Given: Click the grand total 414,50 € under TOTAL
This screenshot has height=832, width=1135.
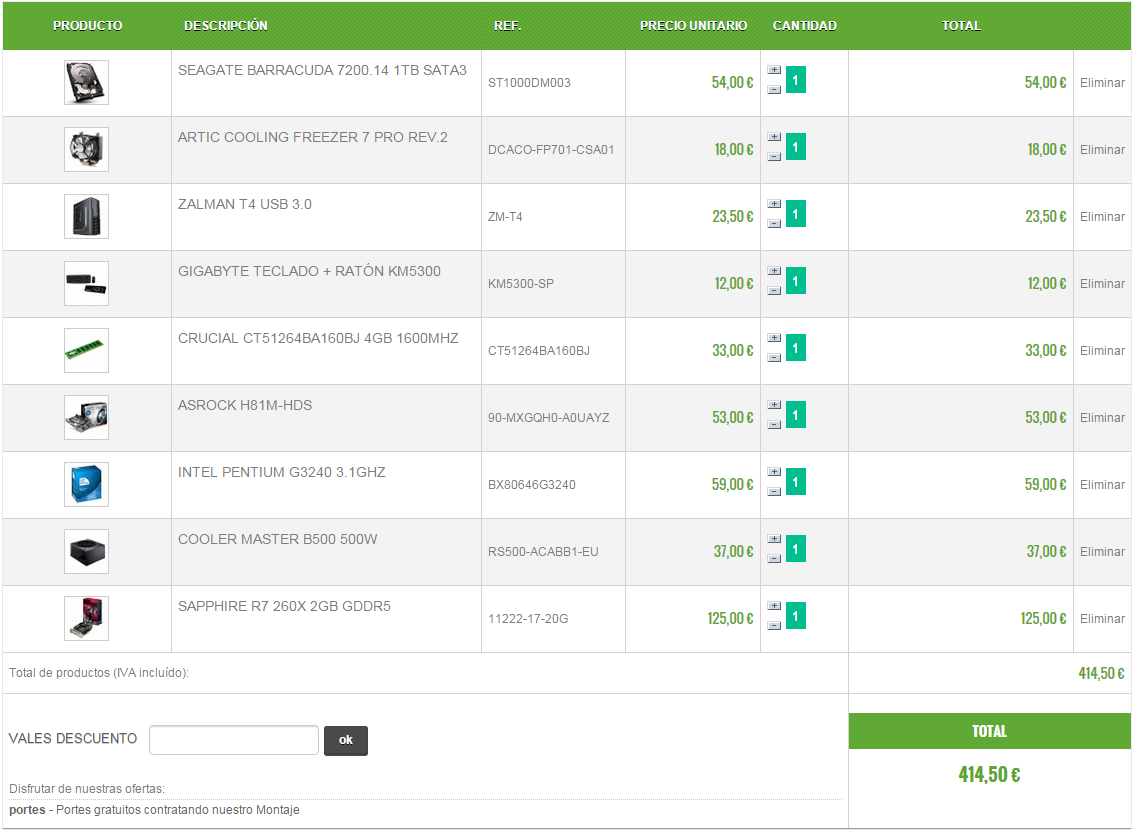Looking at the screenshot, I should 990,774.
